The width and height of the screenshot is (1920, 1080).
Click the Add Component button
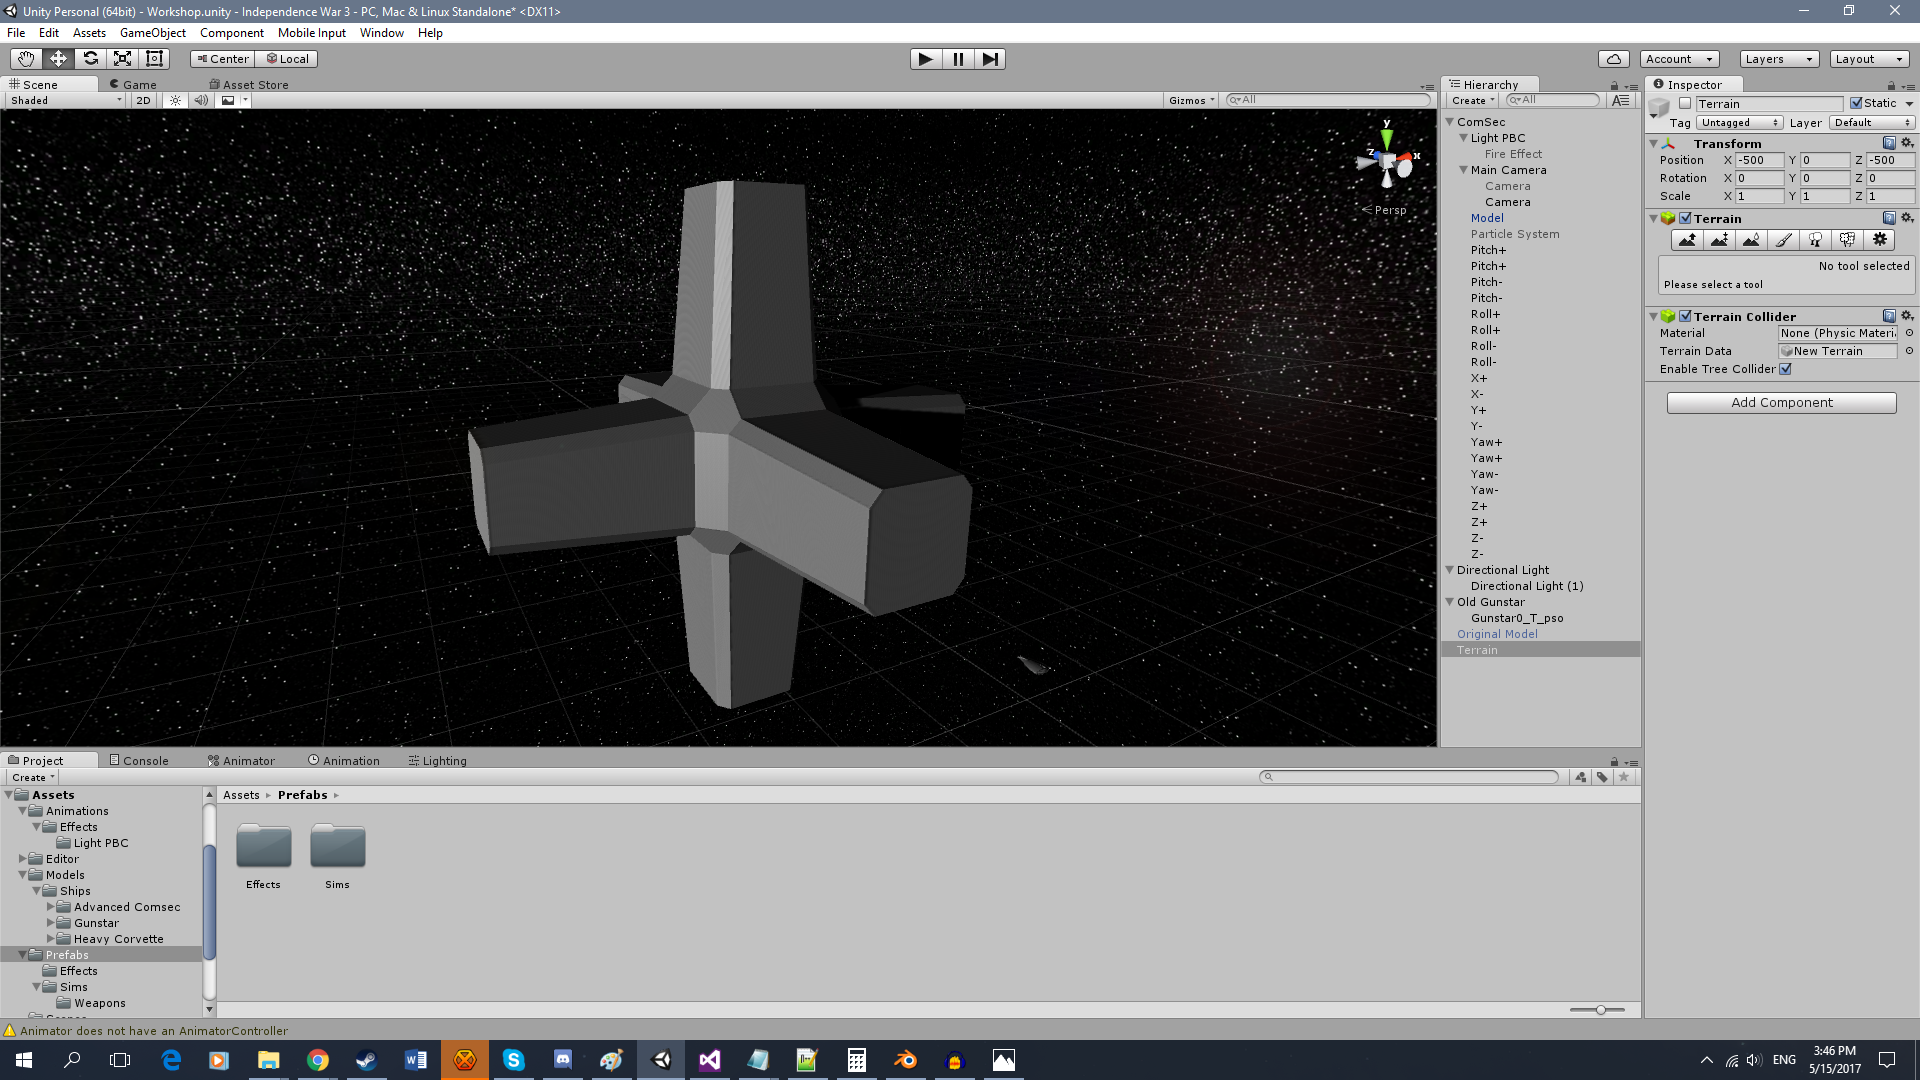(1781, 402)
